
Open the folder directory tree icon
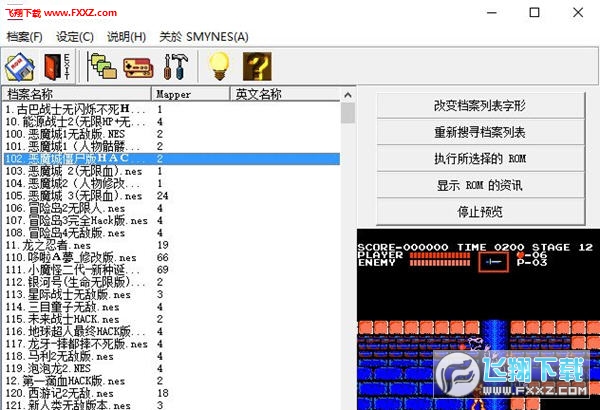tap(101, 67)
